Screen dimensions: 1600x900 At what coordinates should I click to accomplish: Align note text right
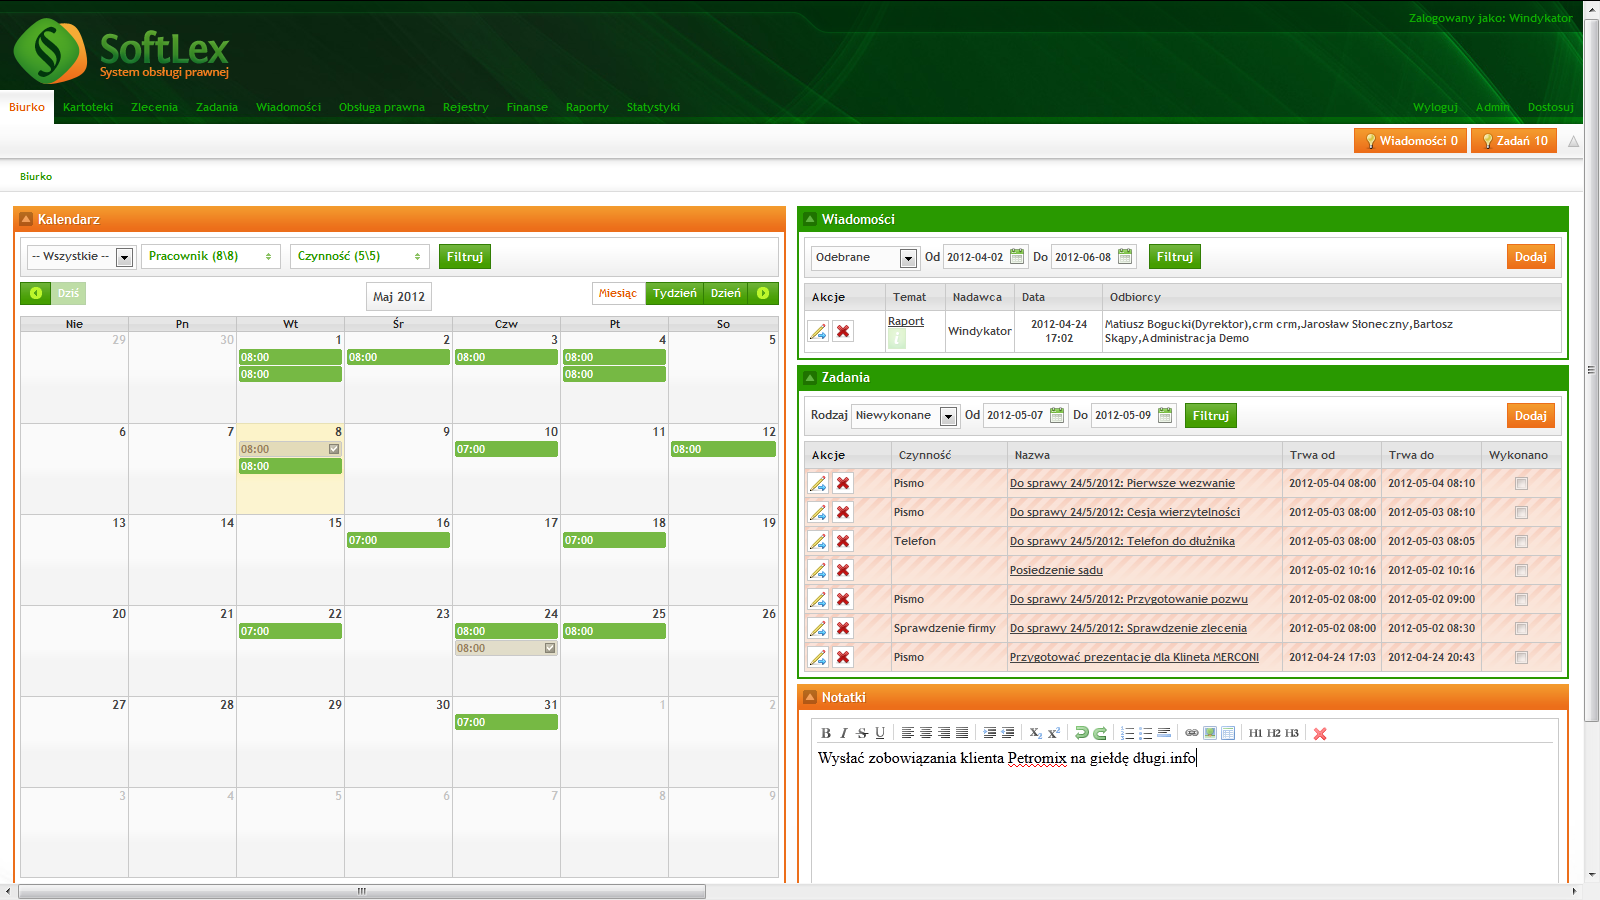coord(944,733)
